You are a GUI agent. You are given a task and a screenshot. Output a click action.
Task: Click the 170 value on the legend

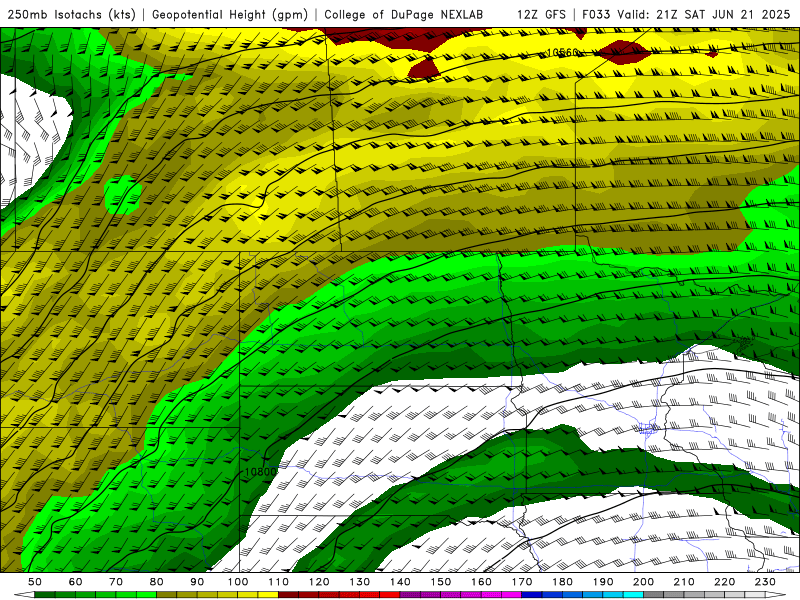pyautogui.click(x=522, y=582)
